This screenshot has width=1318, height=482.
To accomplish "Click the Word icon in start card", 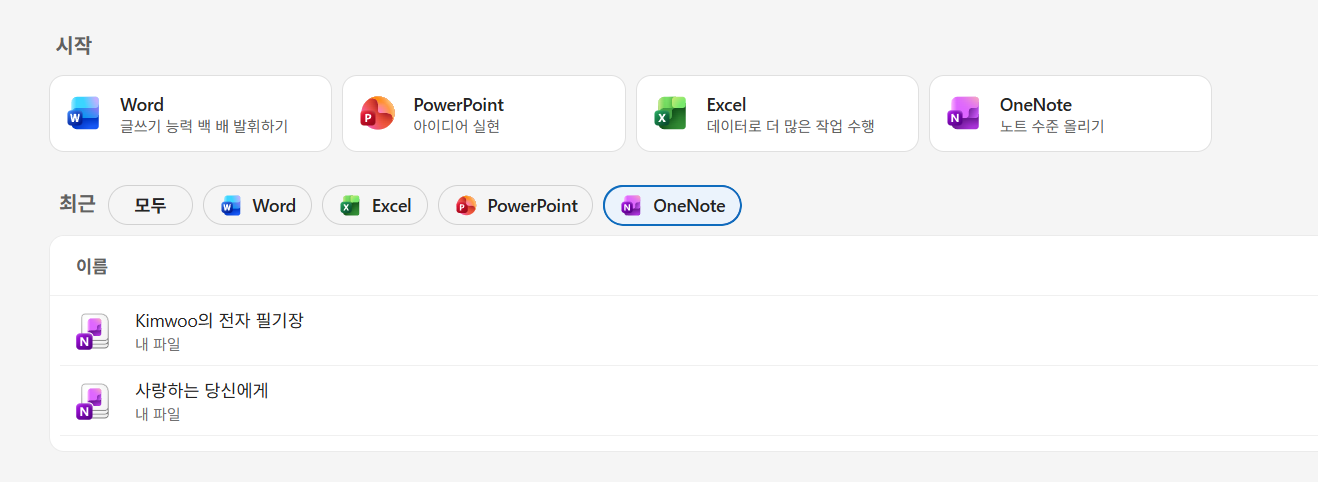I will [84, 113].
